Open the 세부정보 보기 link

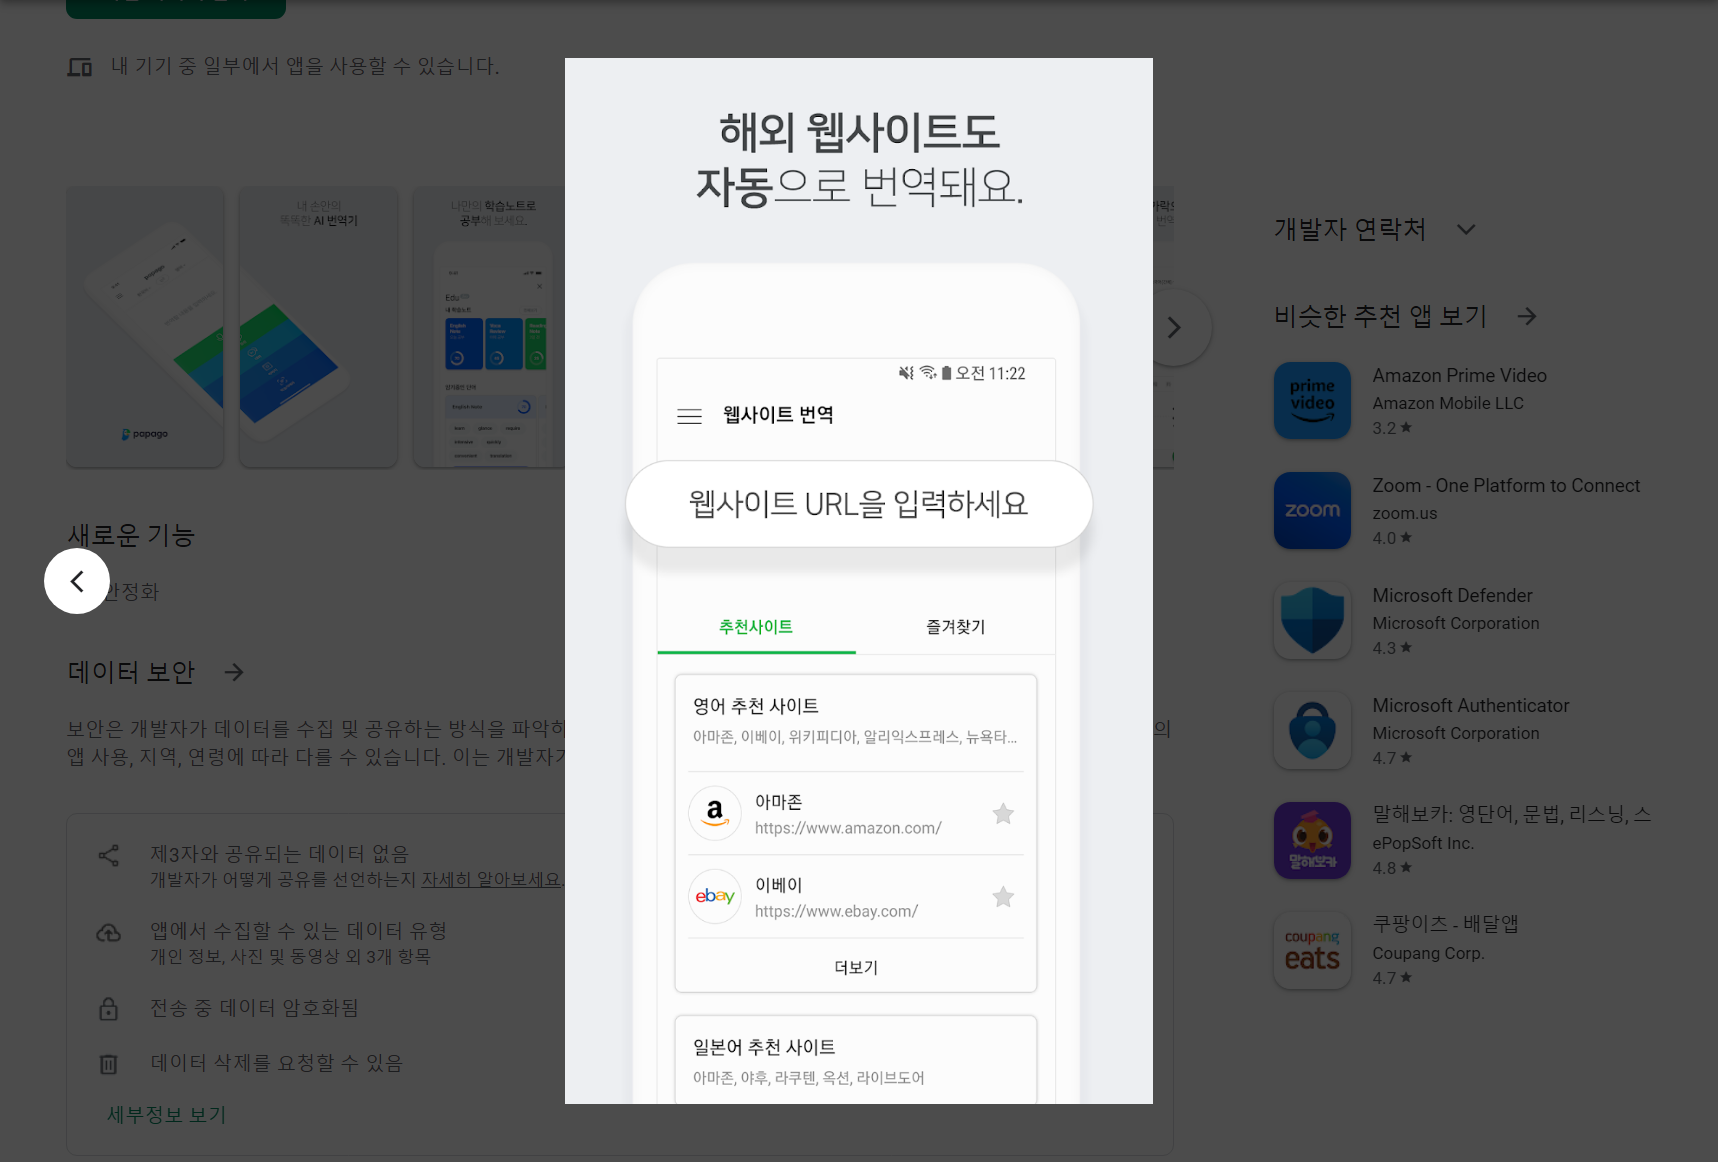click(167, 1114)
